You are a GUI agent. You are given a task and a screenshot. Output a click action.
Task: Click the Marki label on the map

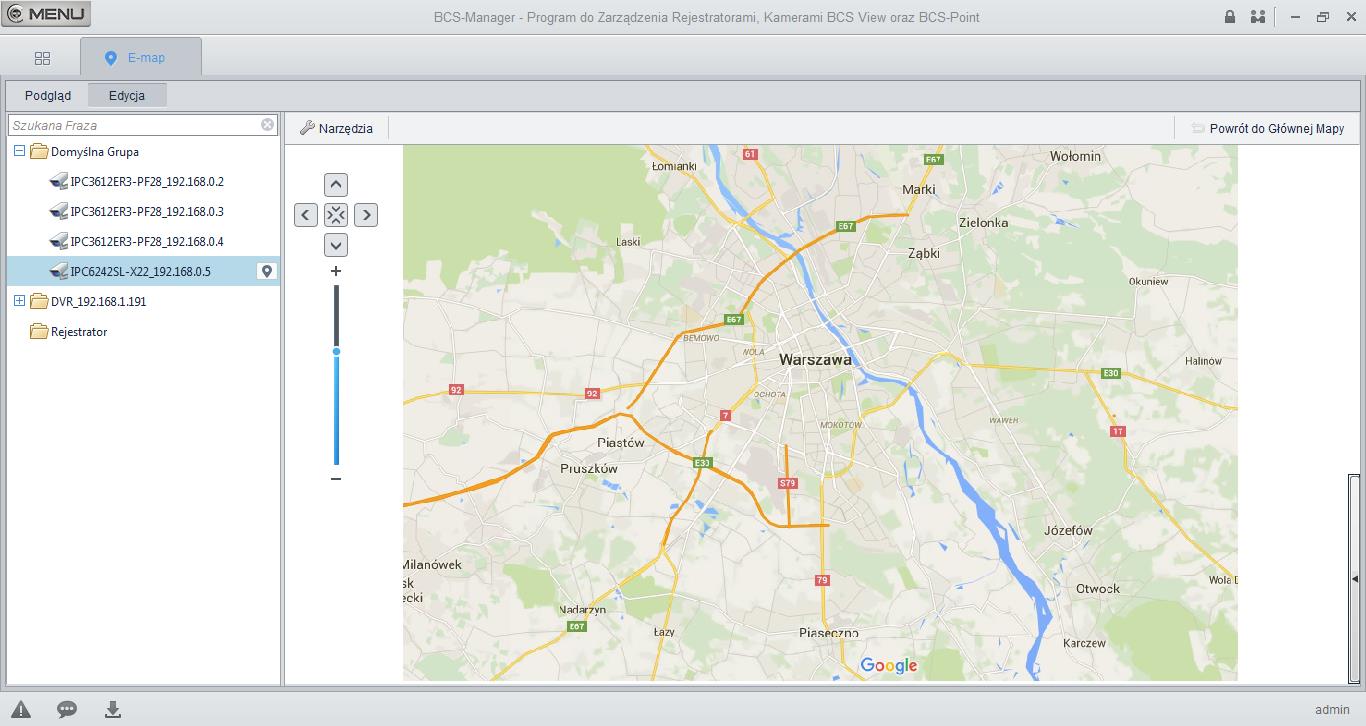[918, 189]
